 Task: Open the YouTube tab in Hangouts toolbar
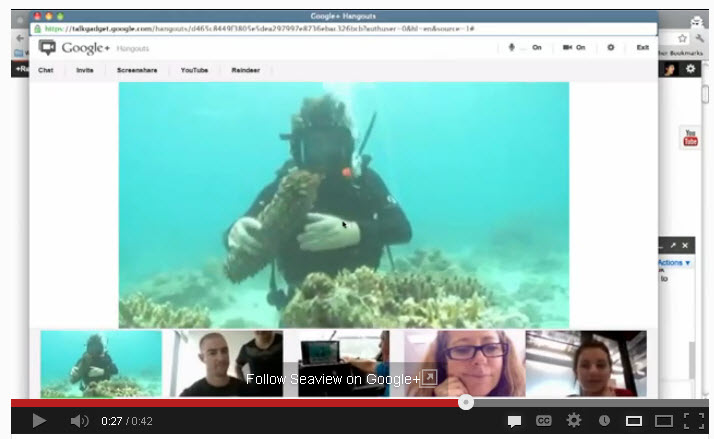tap(194, 70)
